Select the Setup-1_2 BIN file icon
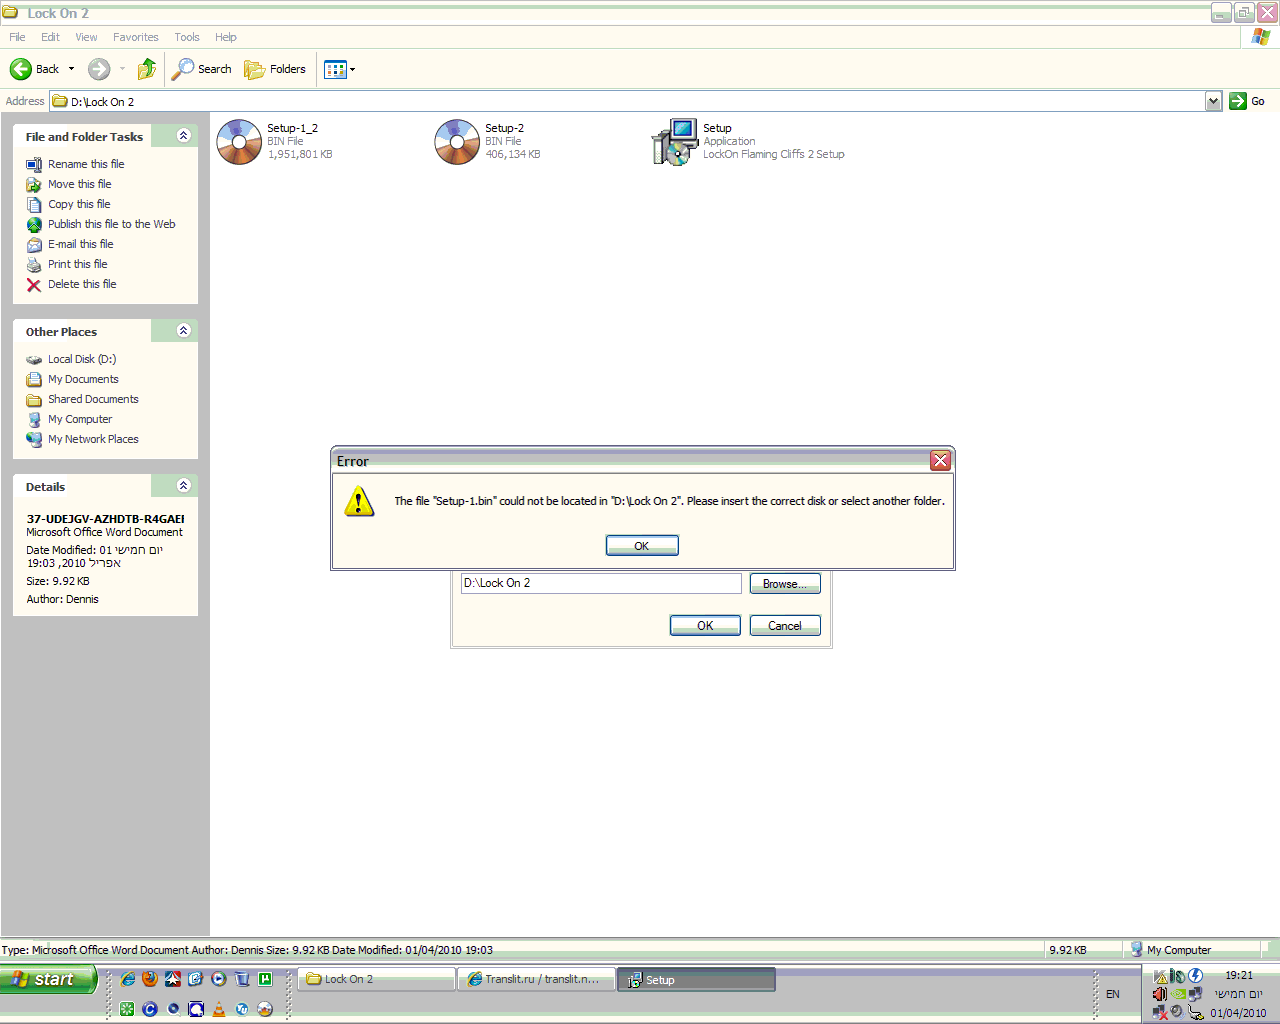The height and width of the screenshot is (1024, 1280). tap(239, 142)
